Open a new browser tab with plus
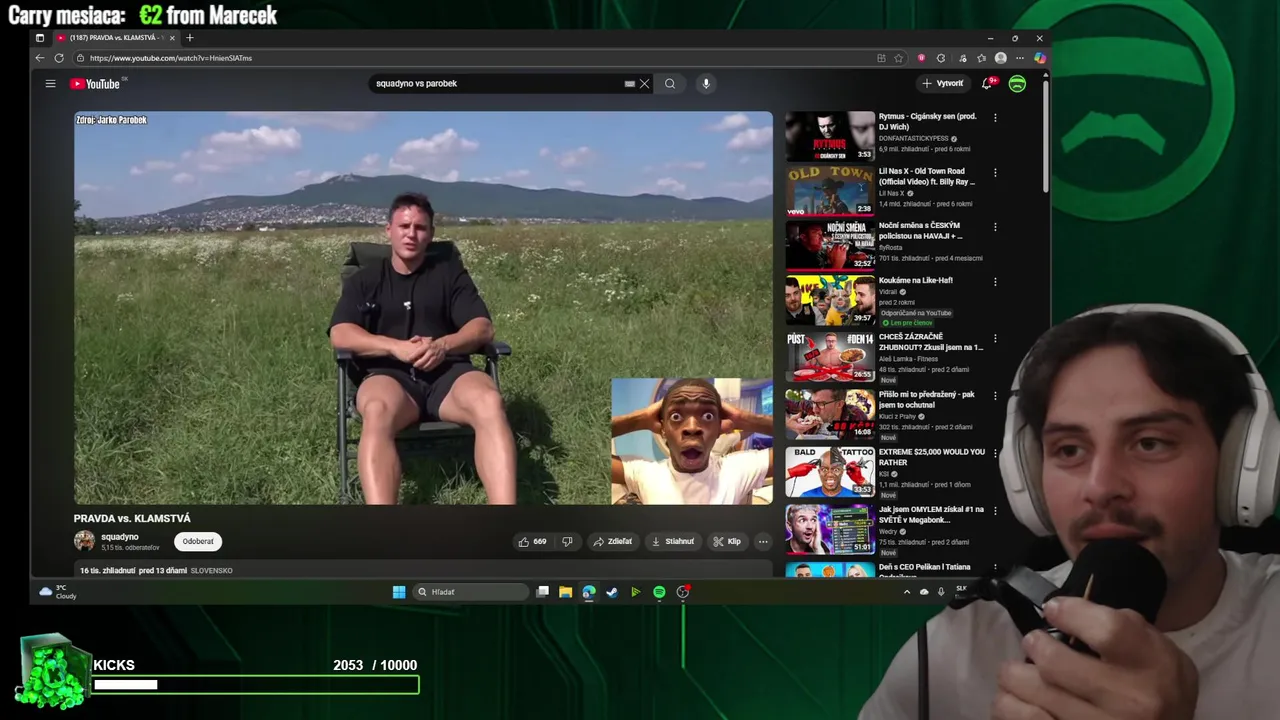This screenshot has width=1280, height=720. click(190, 38)
